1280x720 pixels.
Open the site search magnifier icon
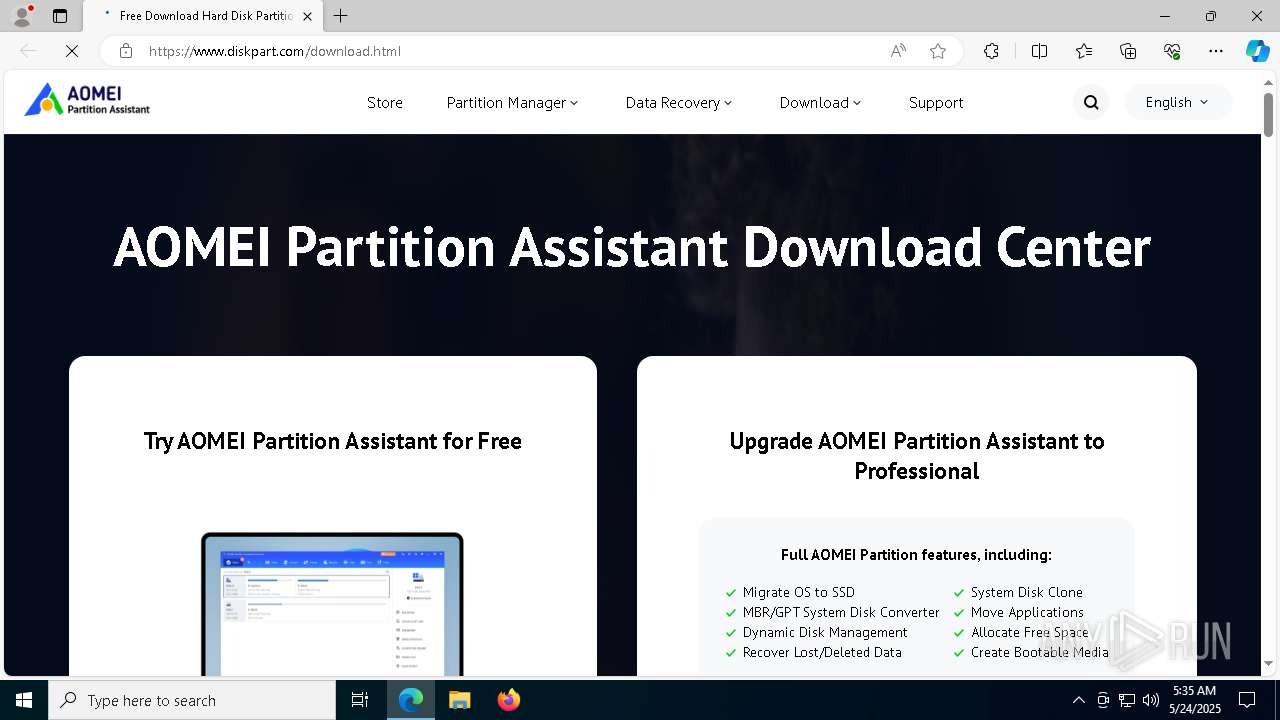1091,102
